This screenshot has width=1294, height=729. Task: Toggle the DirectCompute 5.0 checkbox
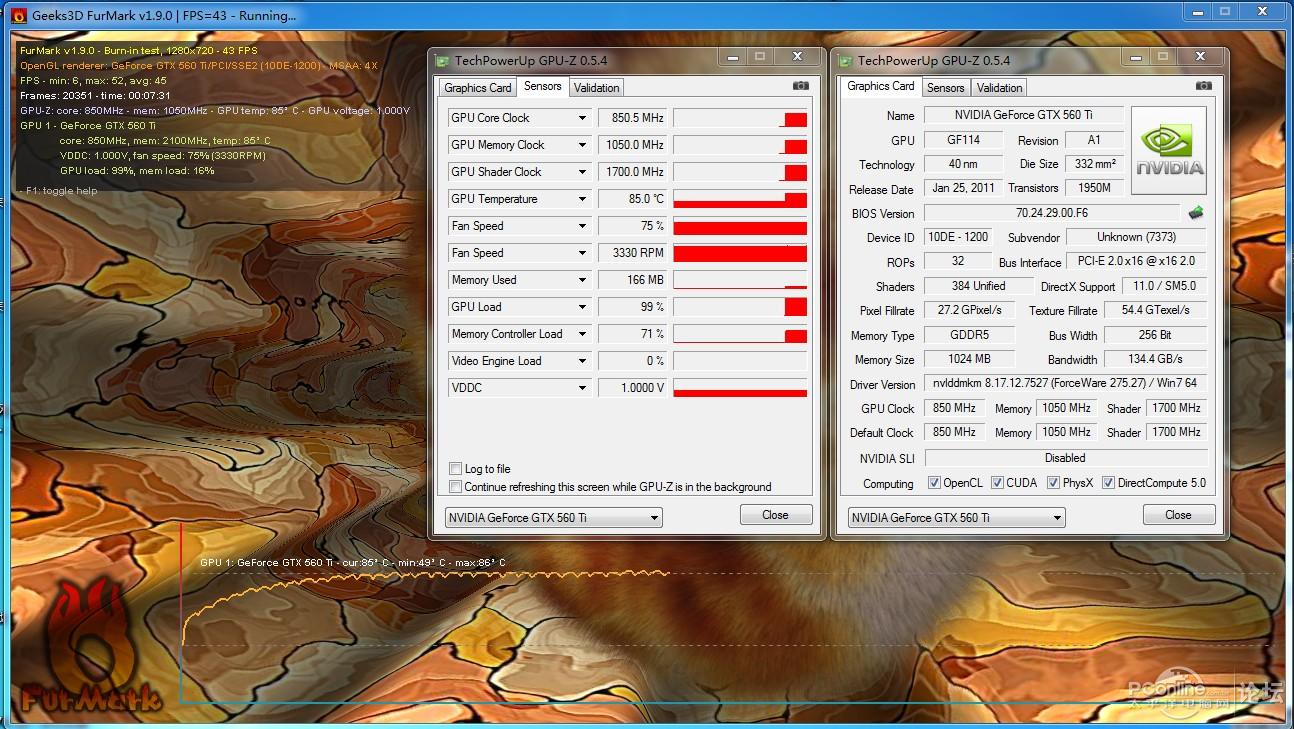(1108, 483)
